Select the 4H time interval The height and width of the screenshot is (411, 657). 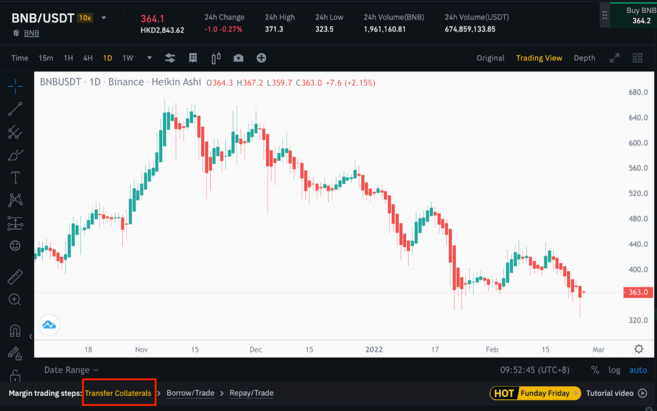(88, 58)
